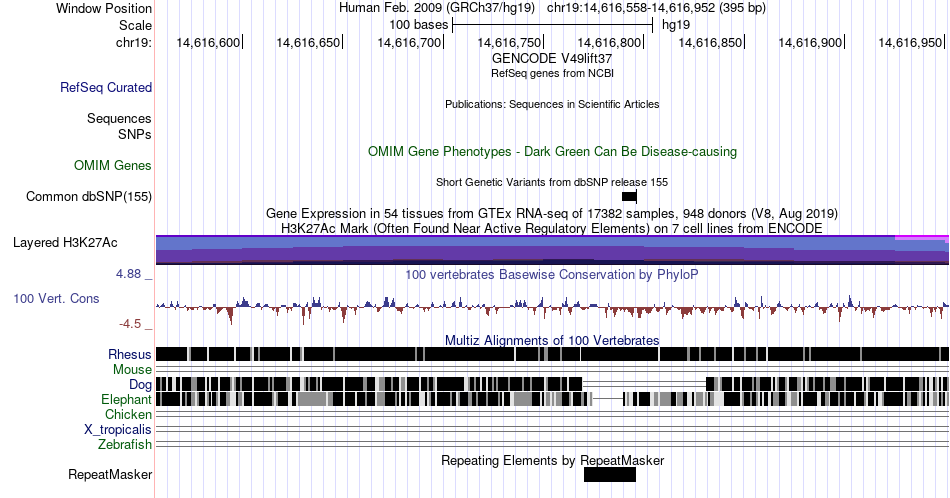The width and height of the screenshot is (950, 498).
Task: Click the 100 bases scale bar
Action: (x=552, y=25)
